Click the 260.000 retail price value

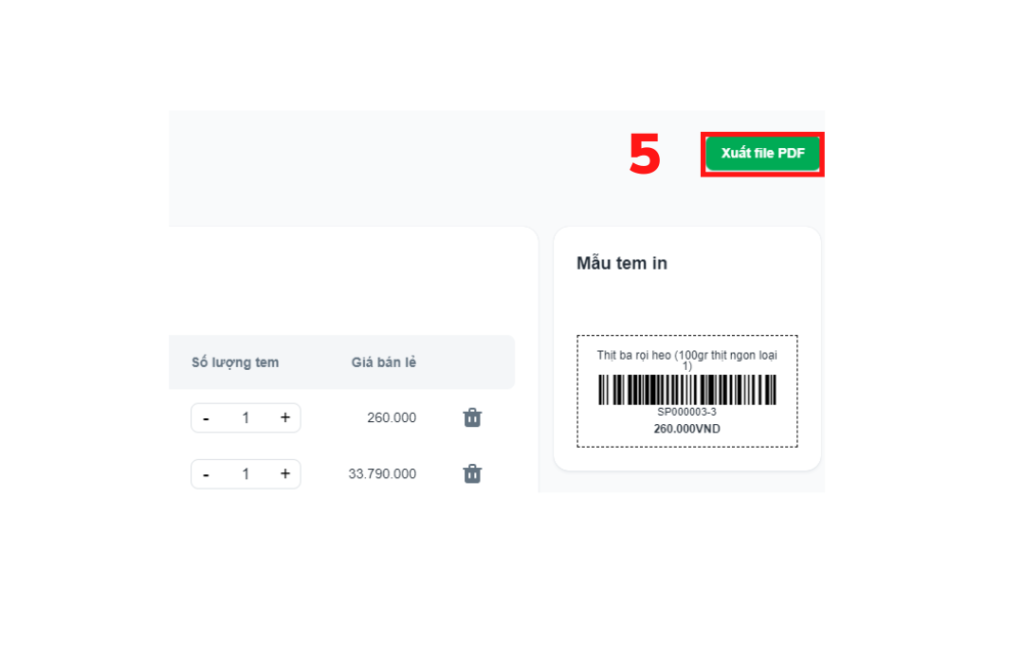391,418
